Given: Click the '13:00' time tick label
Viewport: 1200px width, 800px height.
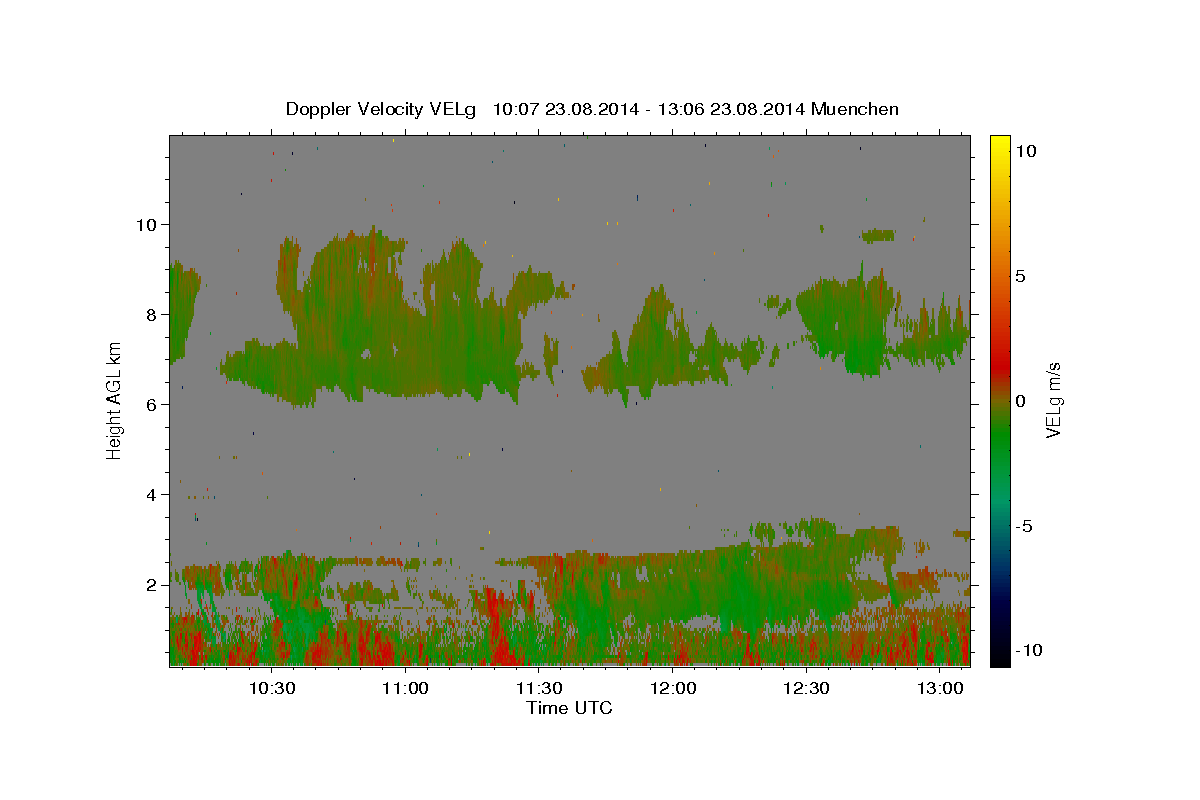Looking at the screenshot, I should pyautogui.click(x=940, y=689).
